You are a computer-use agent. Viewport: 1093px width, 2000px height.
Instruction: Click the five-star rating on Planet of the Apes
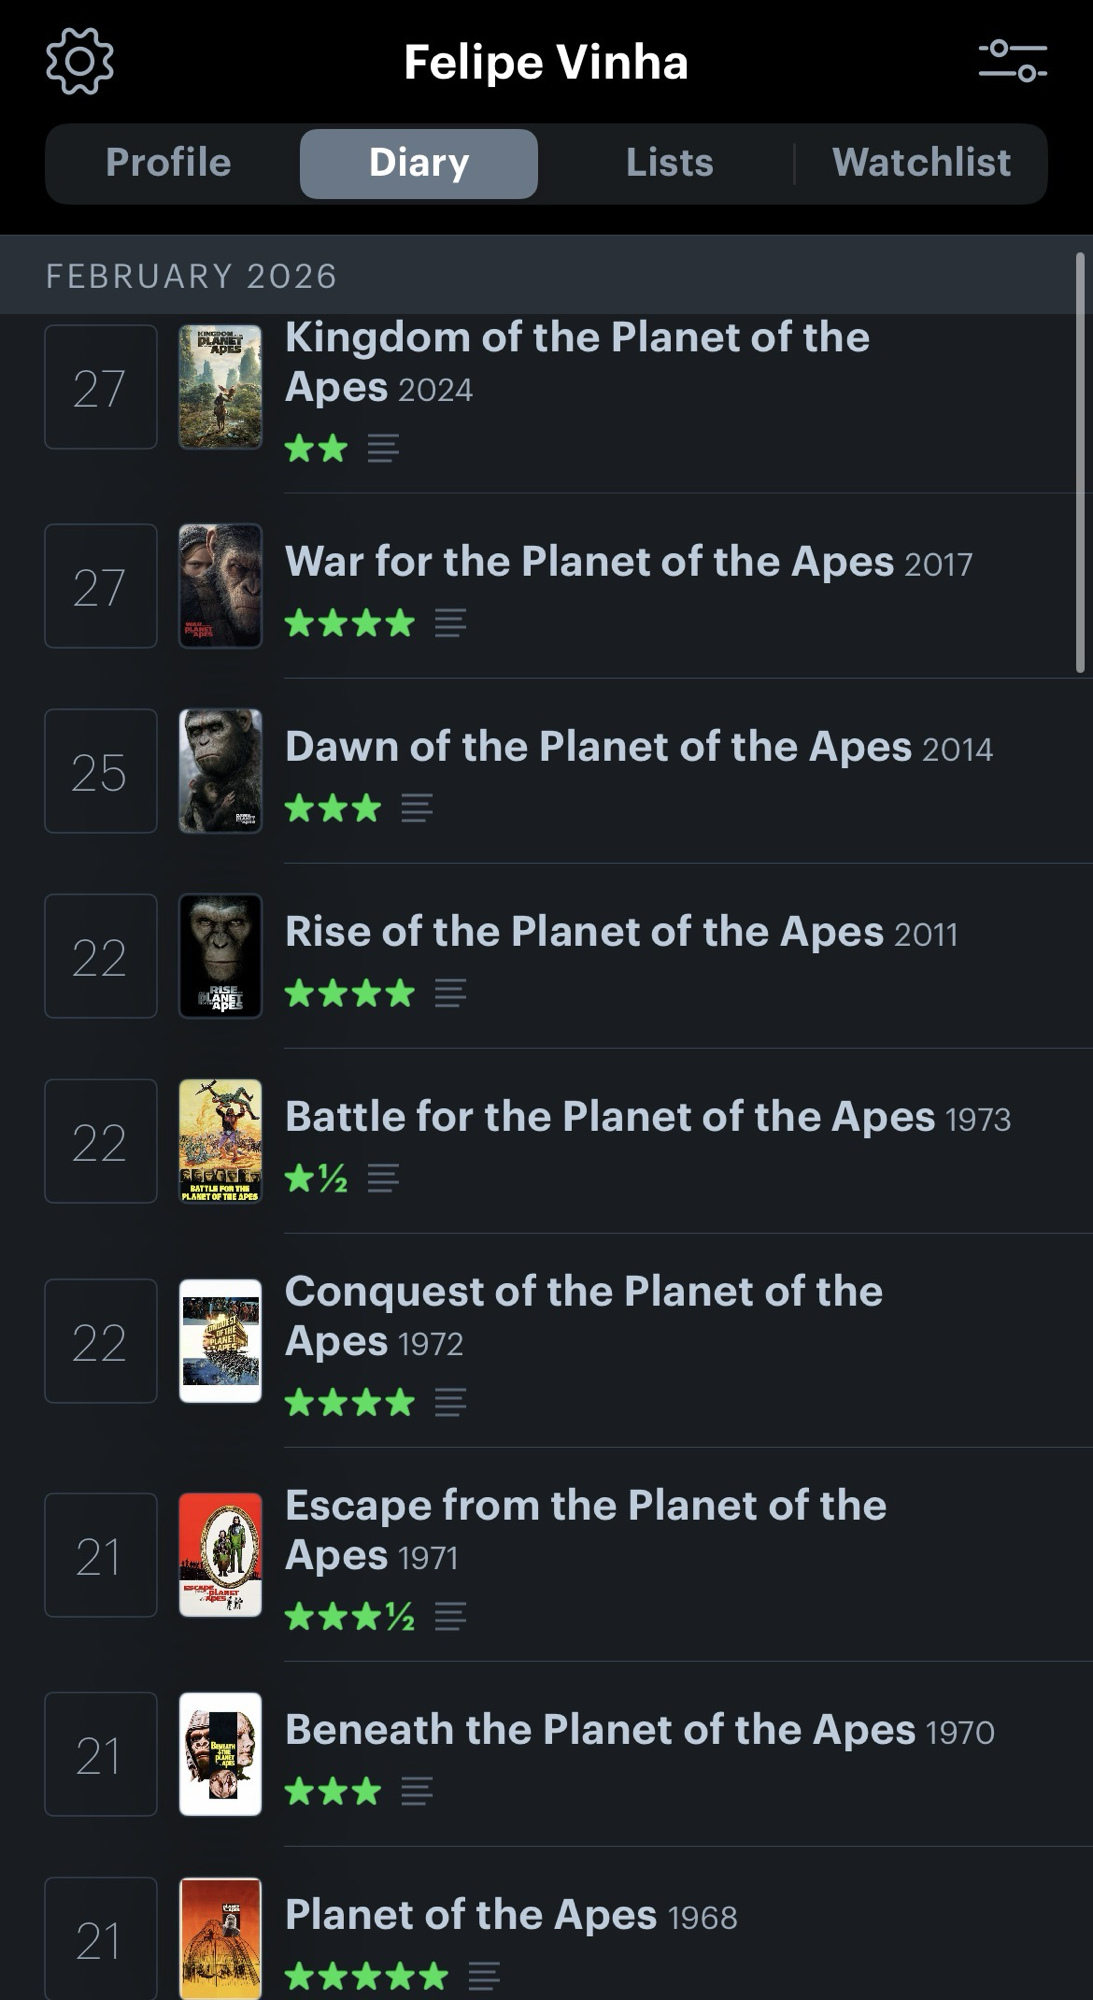pos(366,1976)
